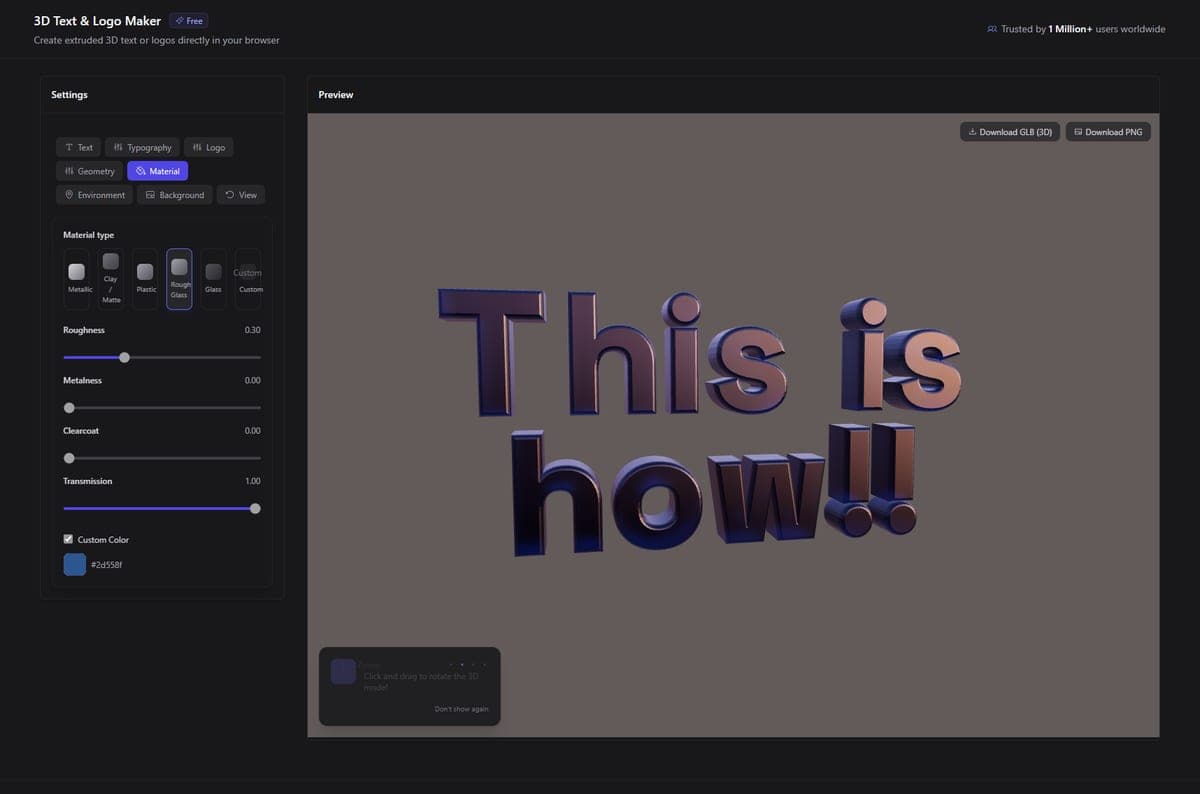1200x794 pixels.
Task: Click the Preview panel heading
Action: tap(335, 95)
